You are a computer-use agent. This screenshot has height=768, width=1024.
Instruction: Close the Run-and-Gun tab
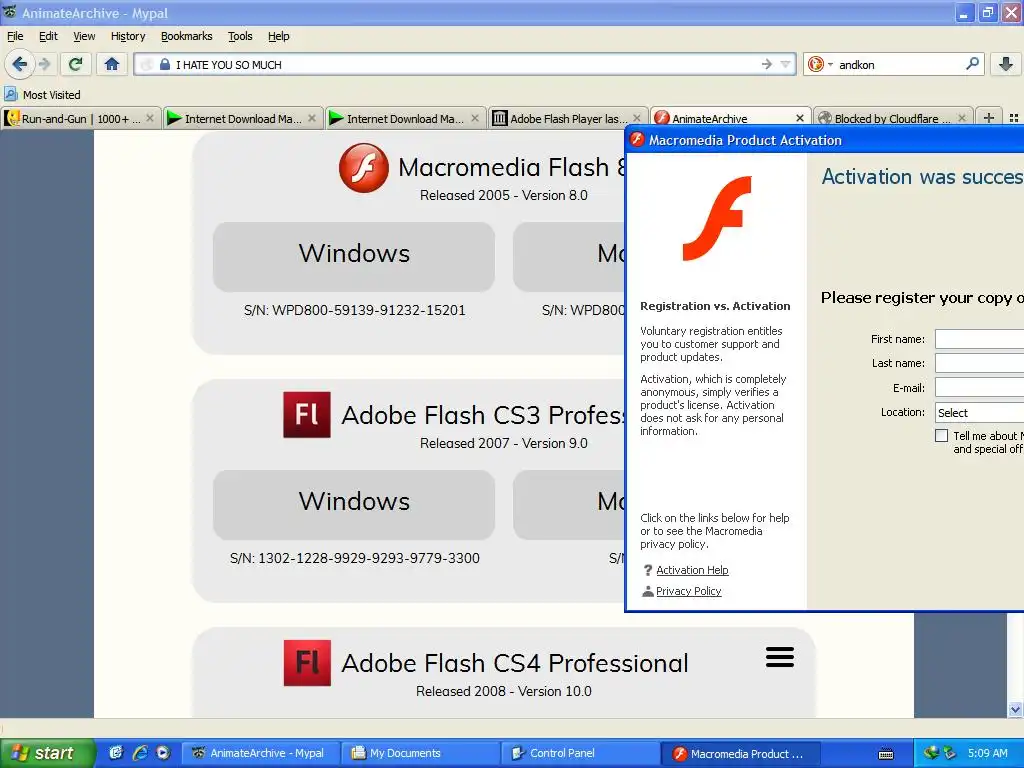click(150, 118)
